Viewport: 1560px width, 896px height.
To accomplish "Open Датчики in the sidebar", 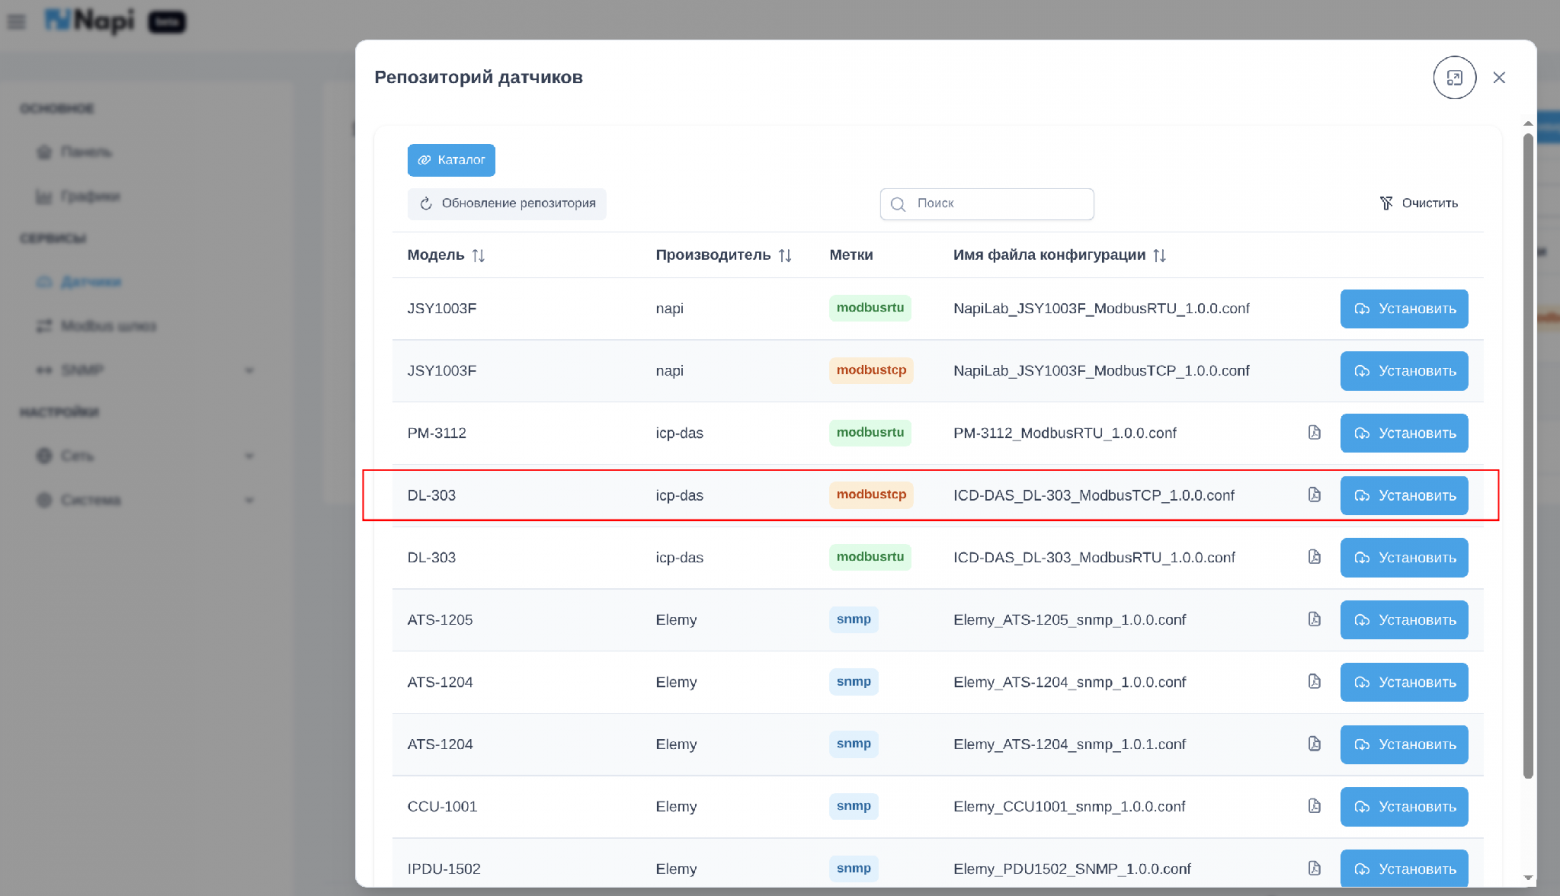I will tap(79, 282).
